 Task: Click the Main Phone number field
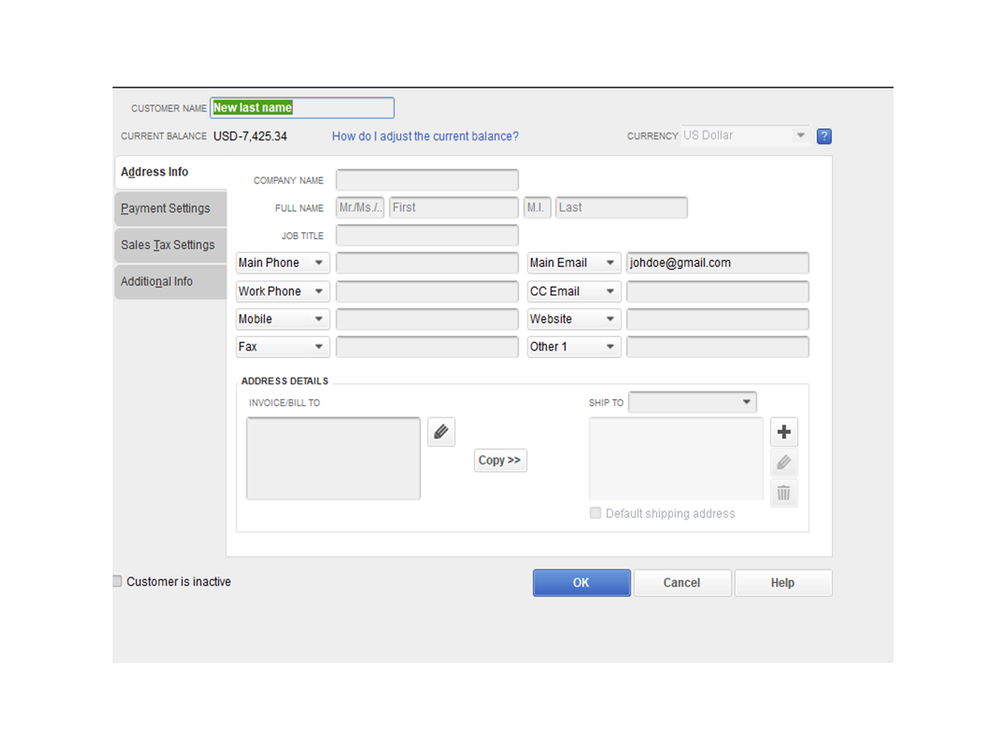point(427,263)
